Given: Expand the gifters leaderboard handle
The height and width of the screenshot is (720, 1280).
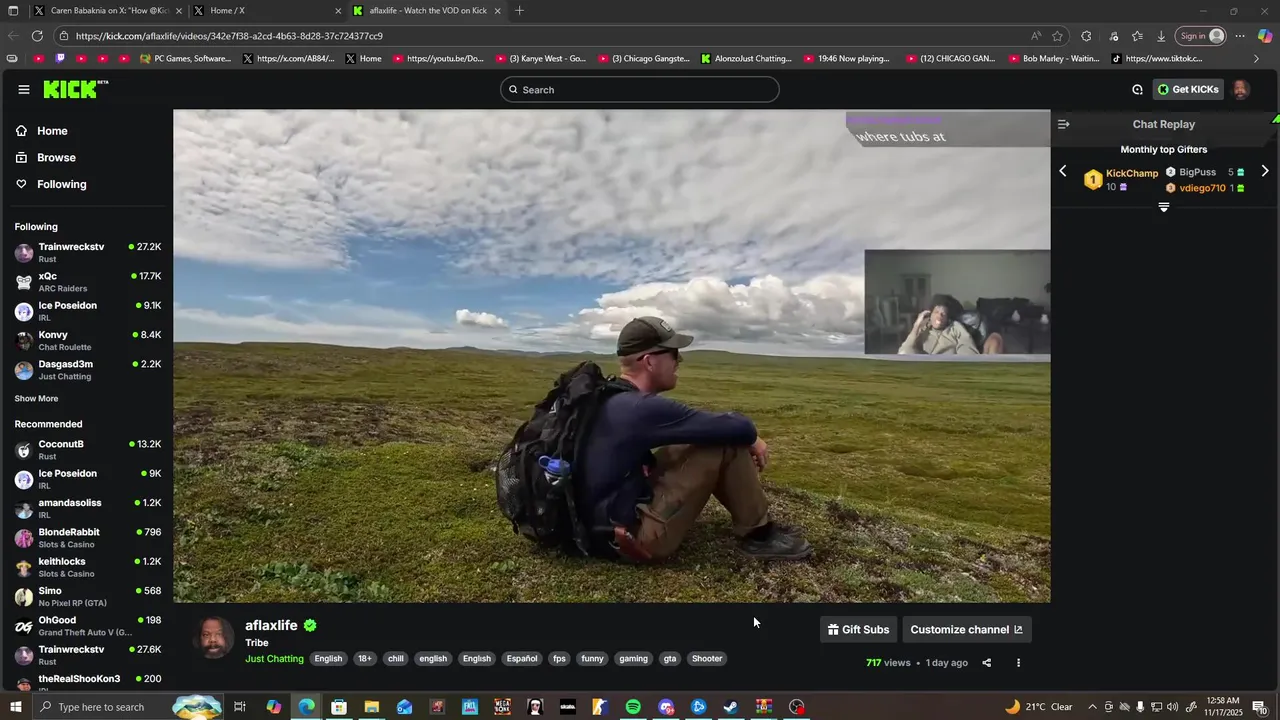Looking at the screenshot, I should tap(1164, 207).
